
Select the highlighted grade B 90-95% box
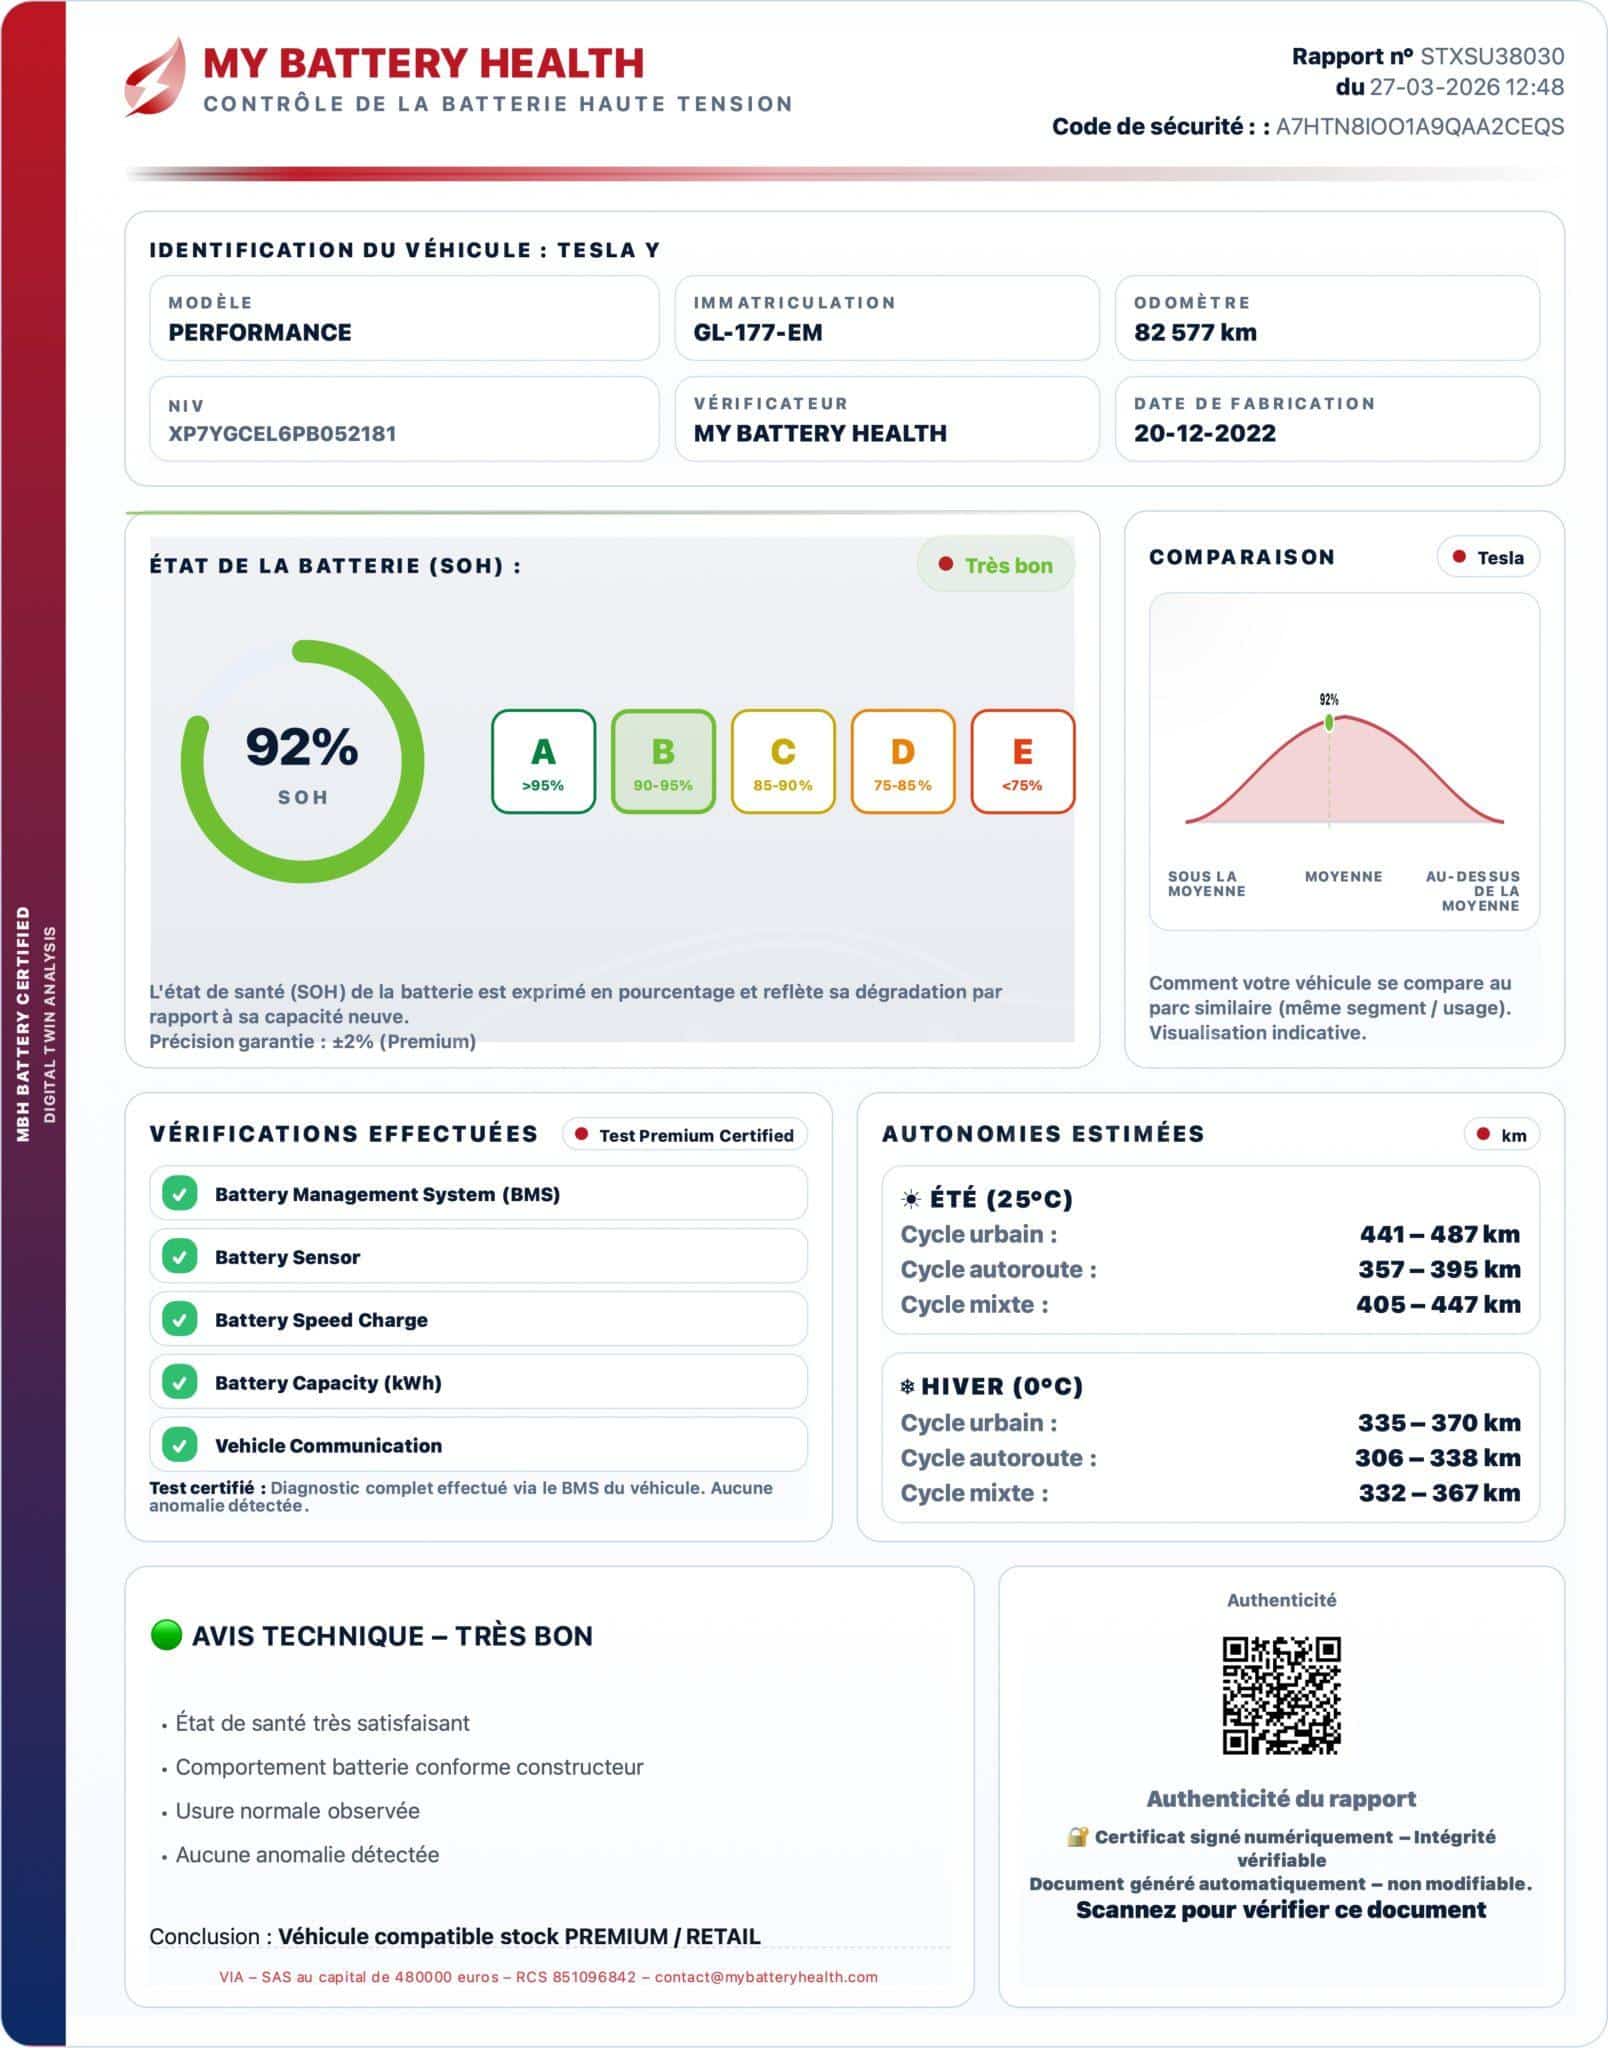coord(663,761)
